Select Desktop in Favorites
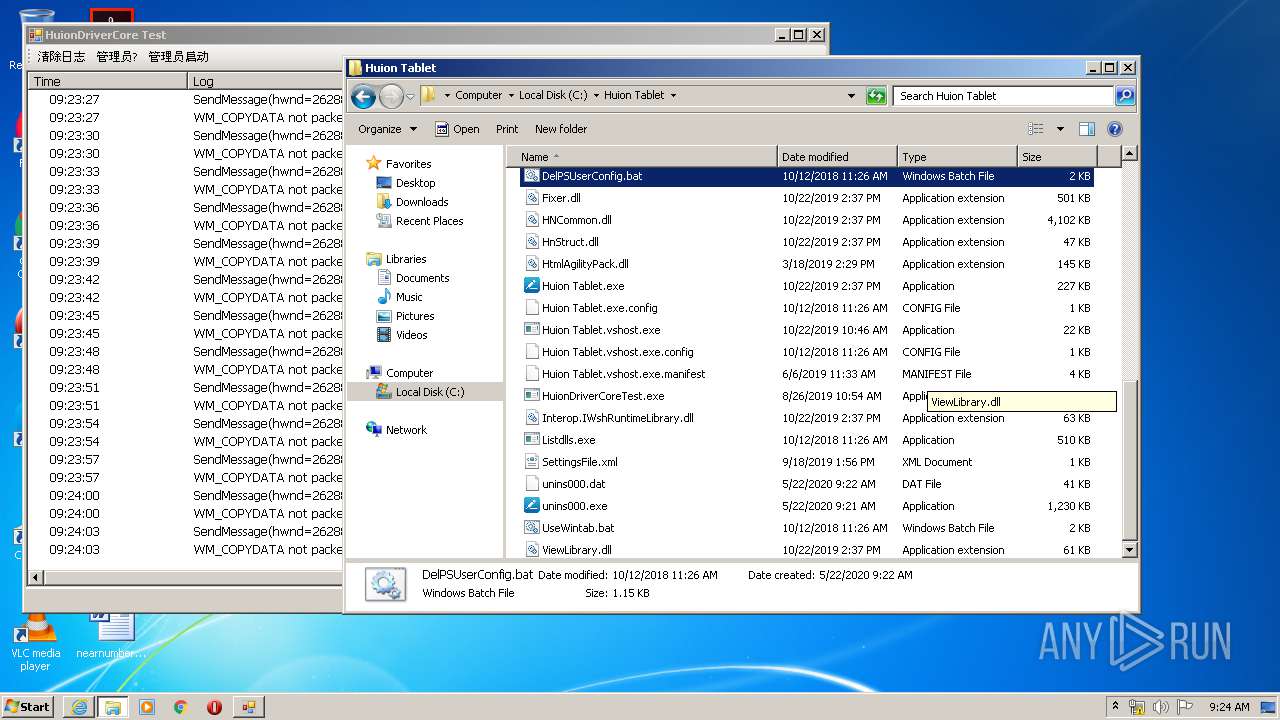This screenshot has width=1280, height=720. 415,183
